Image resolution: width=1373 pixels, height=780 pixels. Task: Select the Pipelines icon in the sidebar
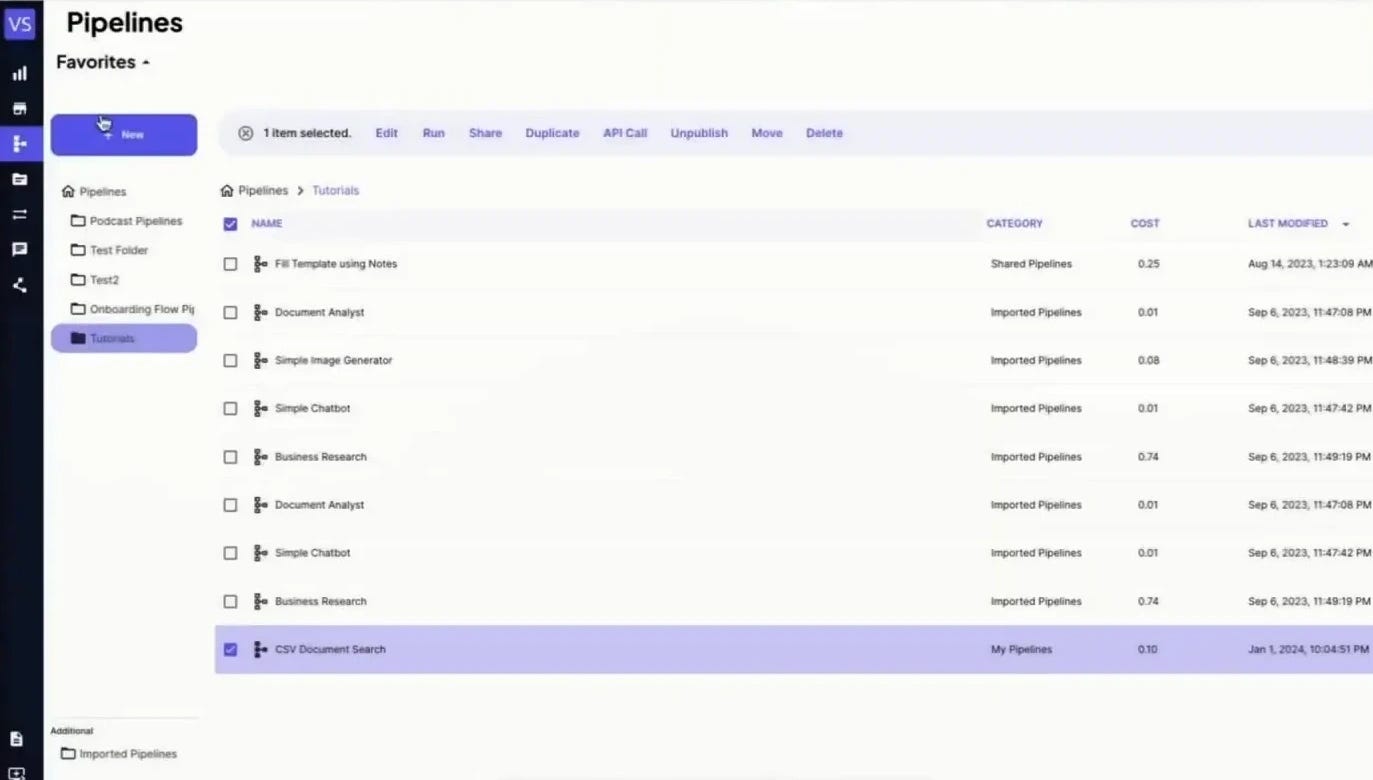20,143
